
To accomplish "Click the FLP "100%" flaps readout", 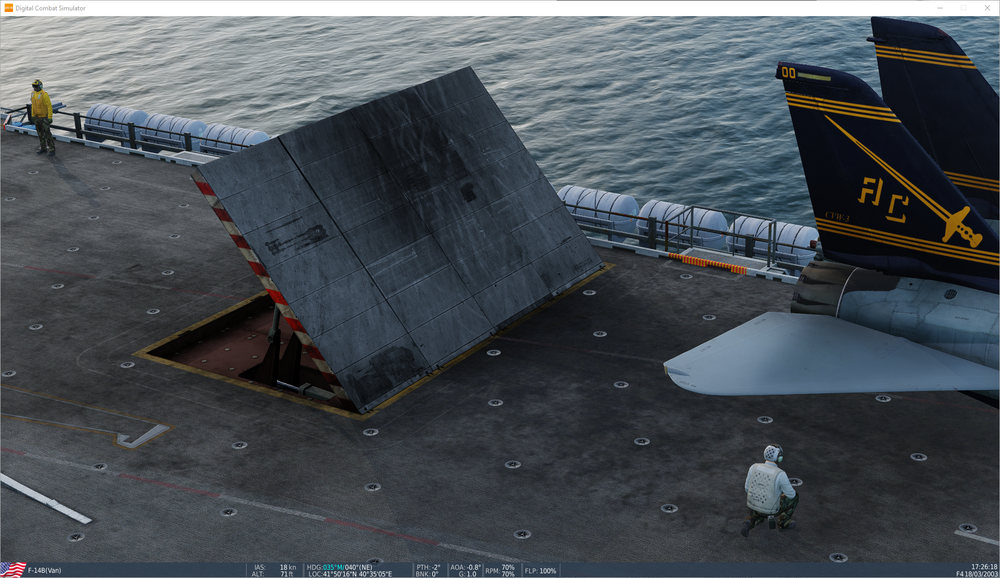I will (x=547, y=571).
